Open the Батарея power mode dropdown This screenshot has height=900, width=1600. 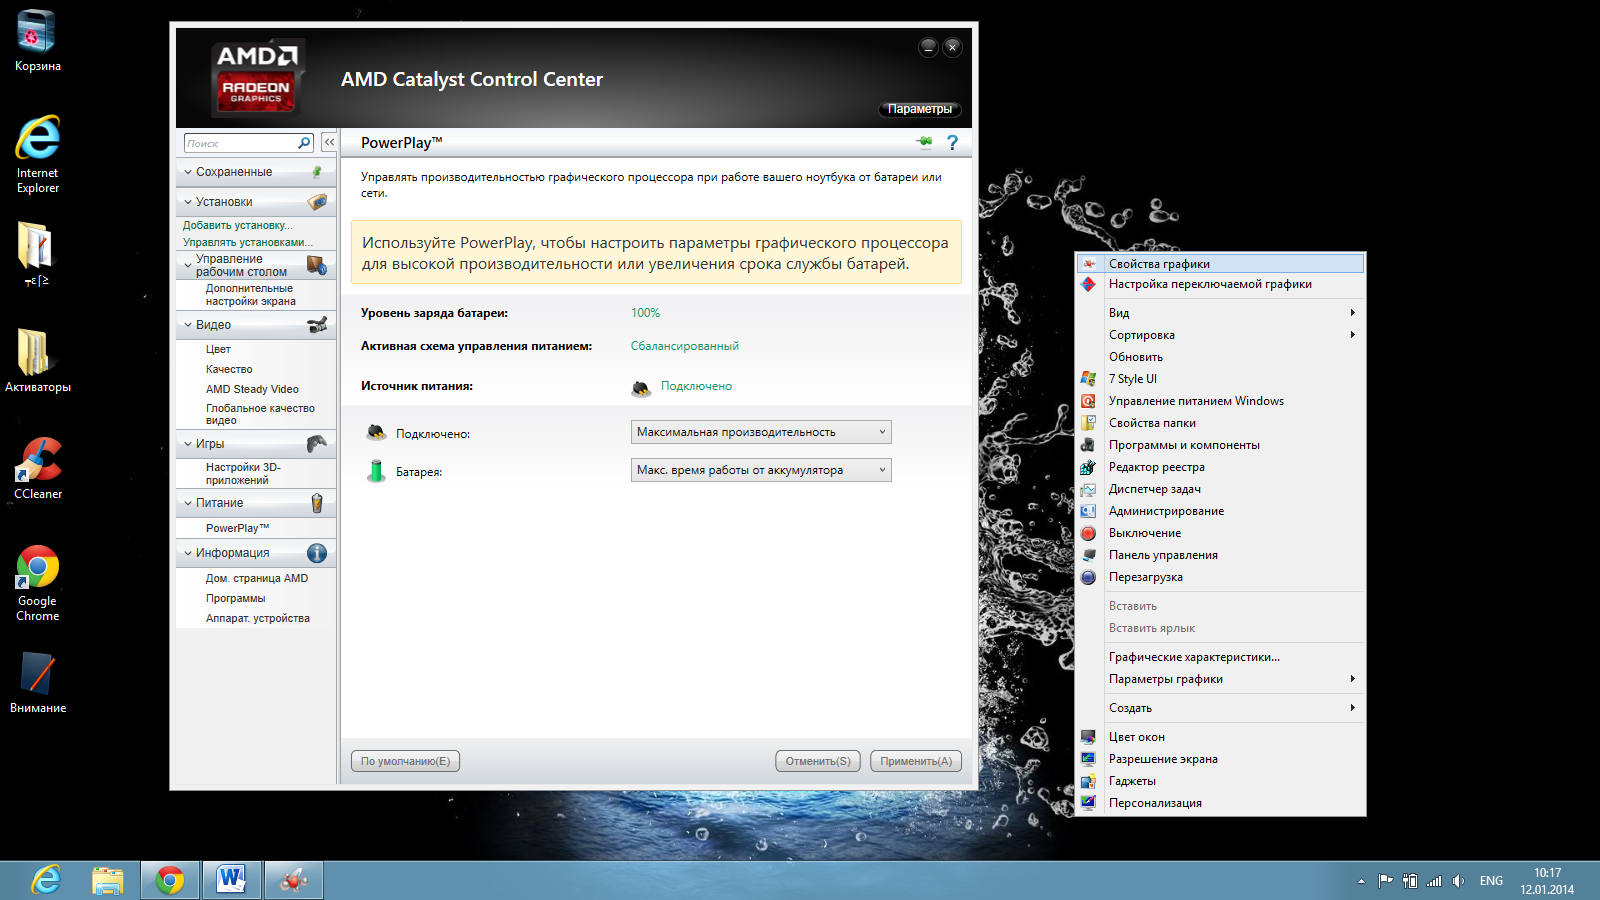[761, 470]
